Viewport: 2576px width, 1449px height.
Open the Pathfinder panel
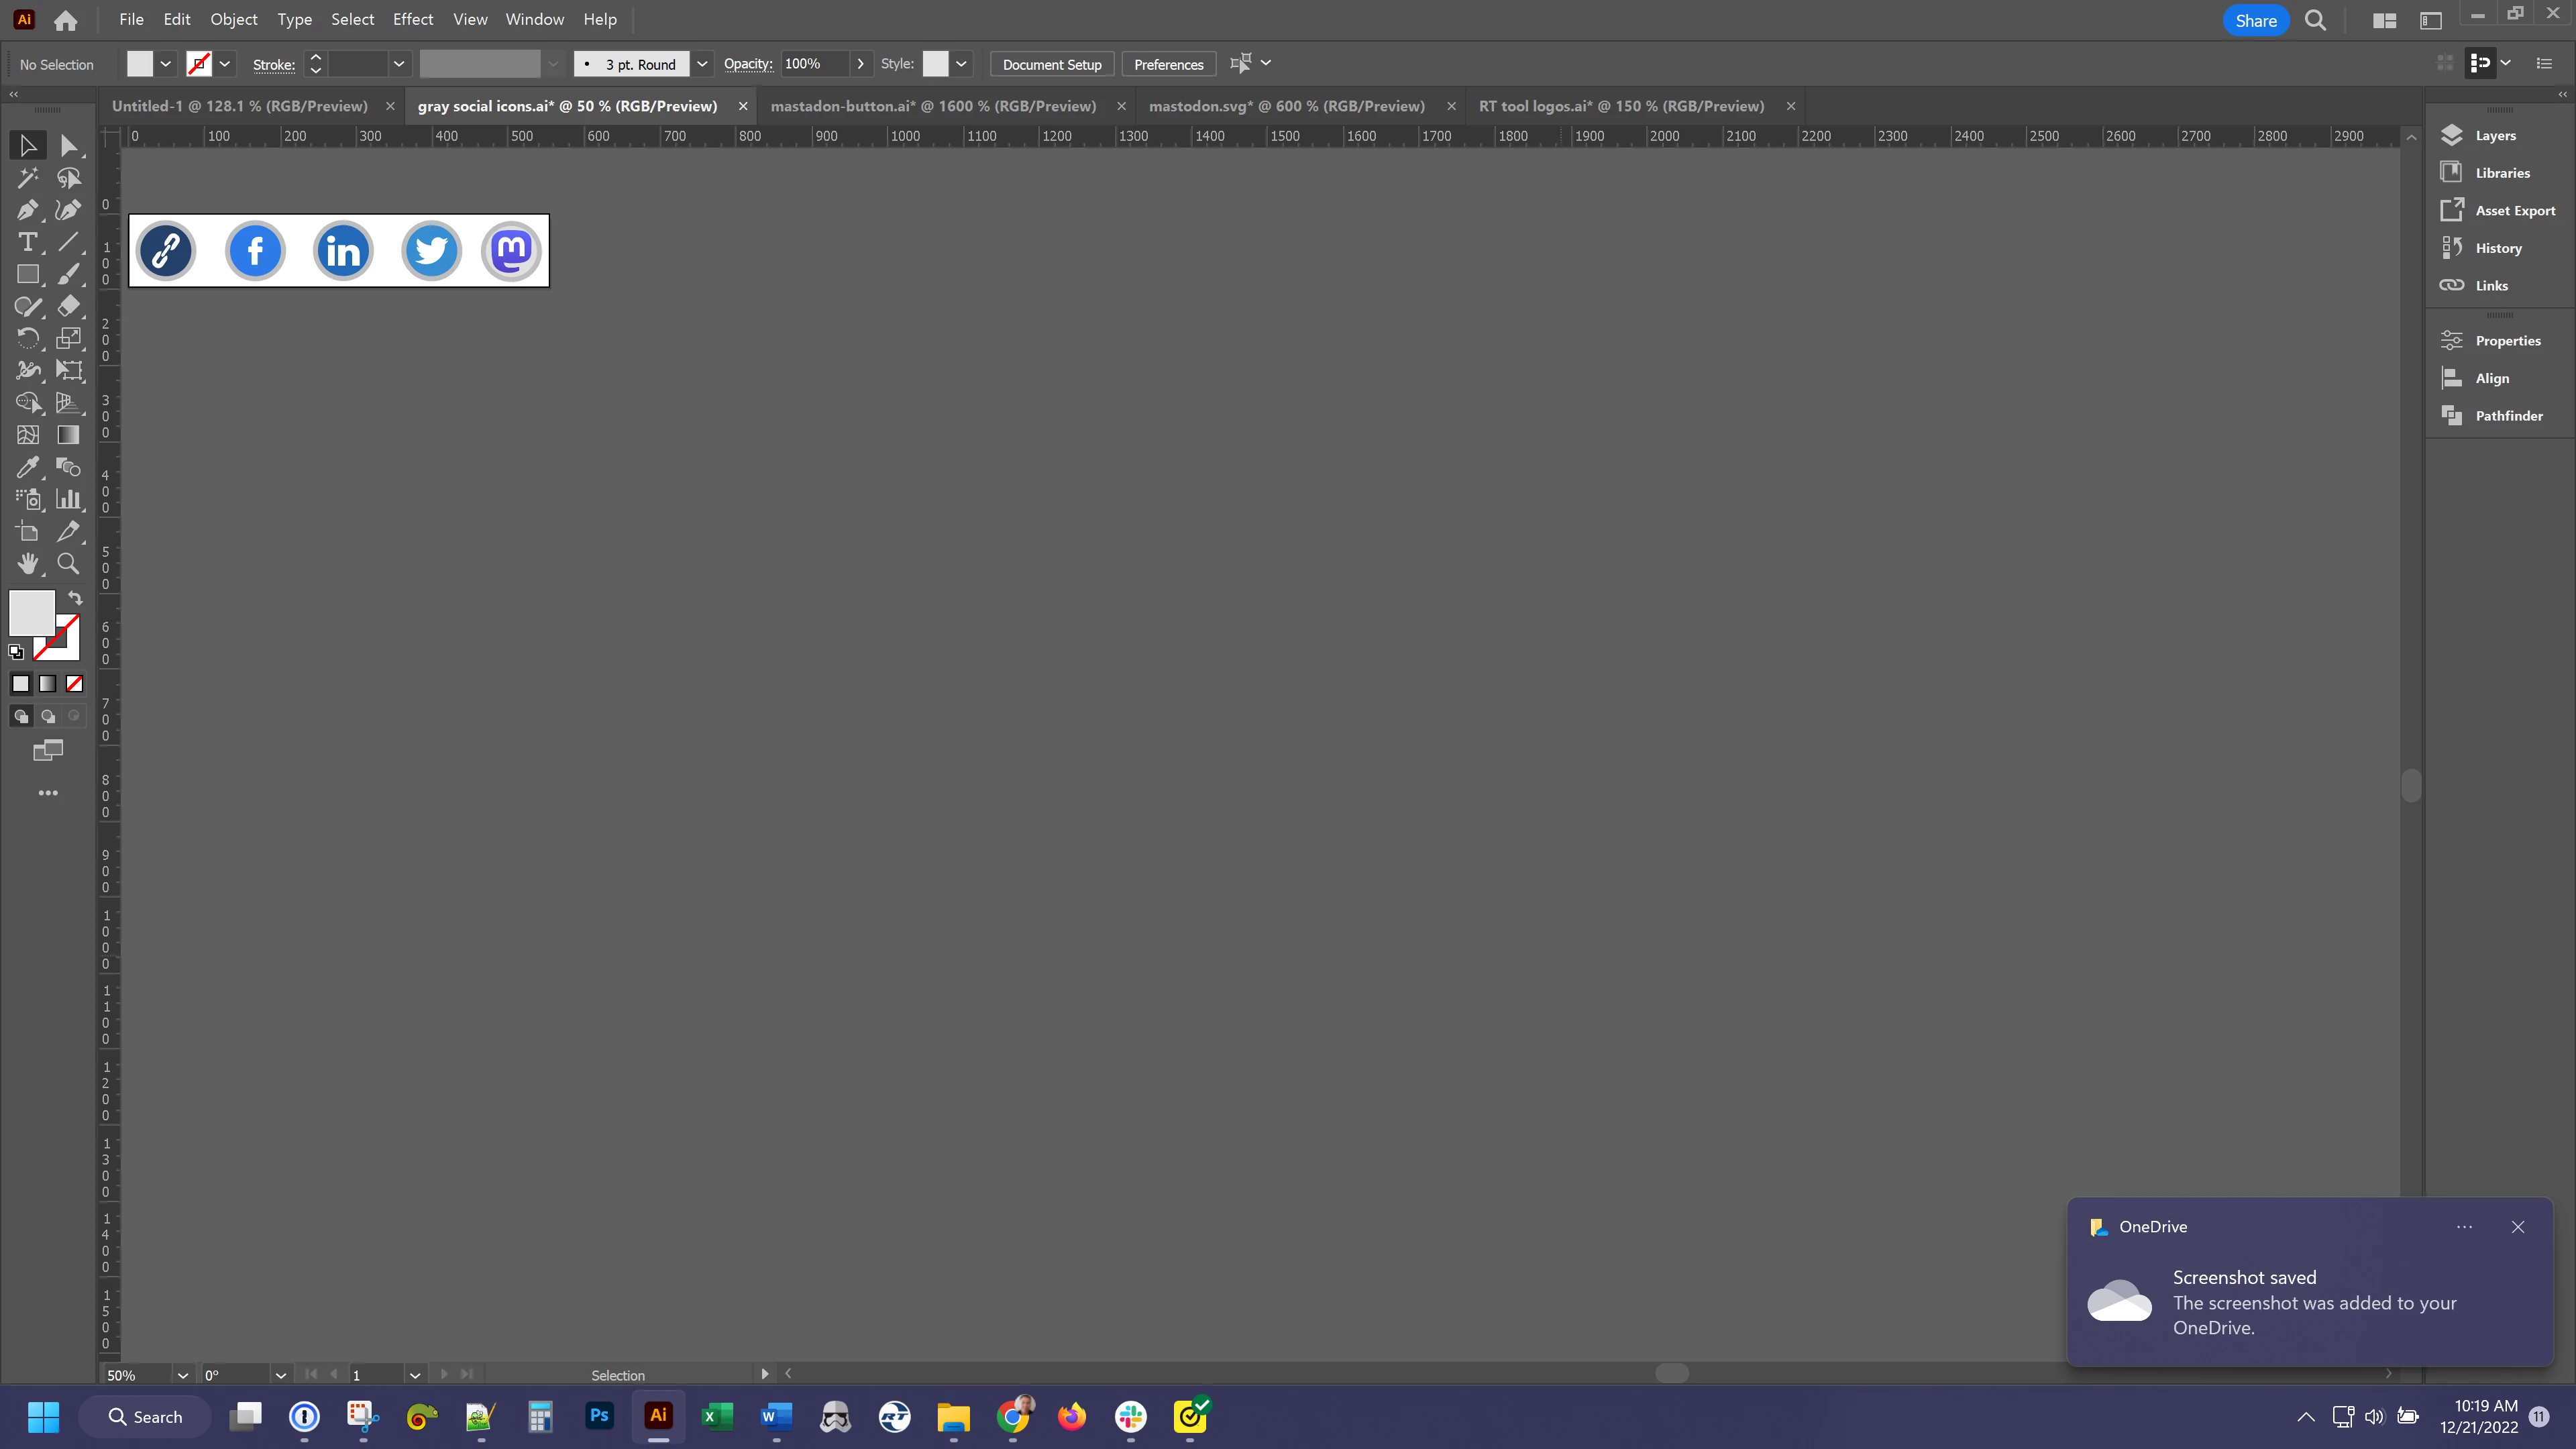coord(2508,416)
